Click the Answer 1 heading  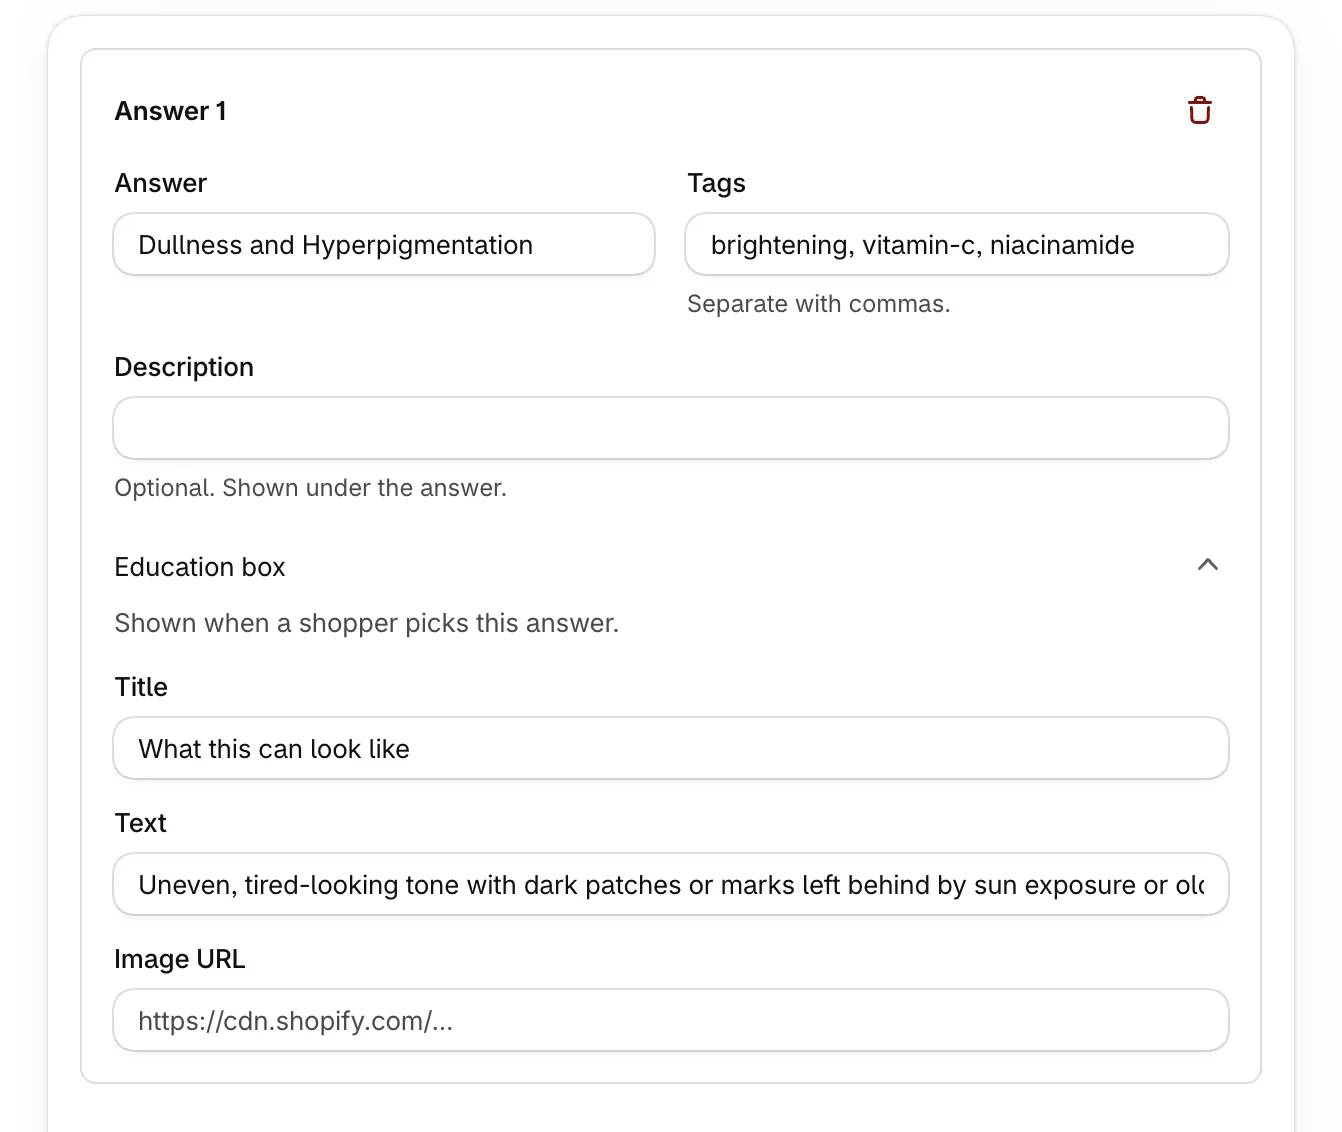(x=171, y=111)
